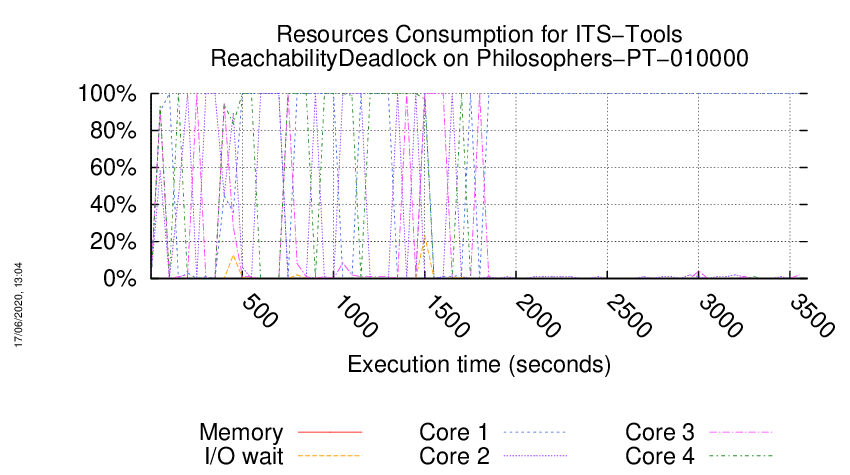Click the 20% y-axis label
The height and width of the screenshot is (475, 850).
coord(113,241)
